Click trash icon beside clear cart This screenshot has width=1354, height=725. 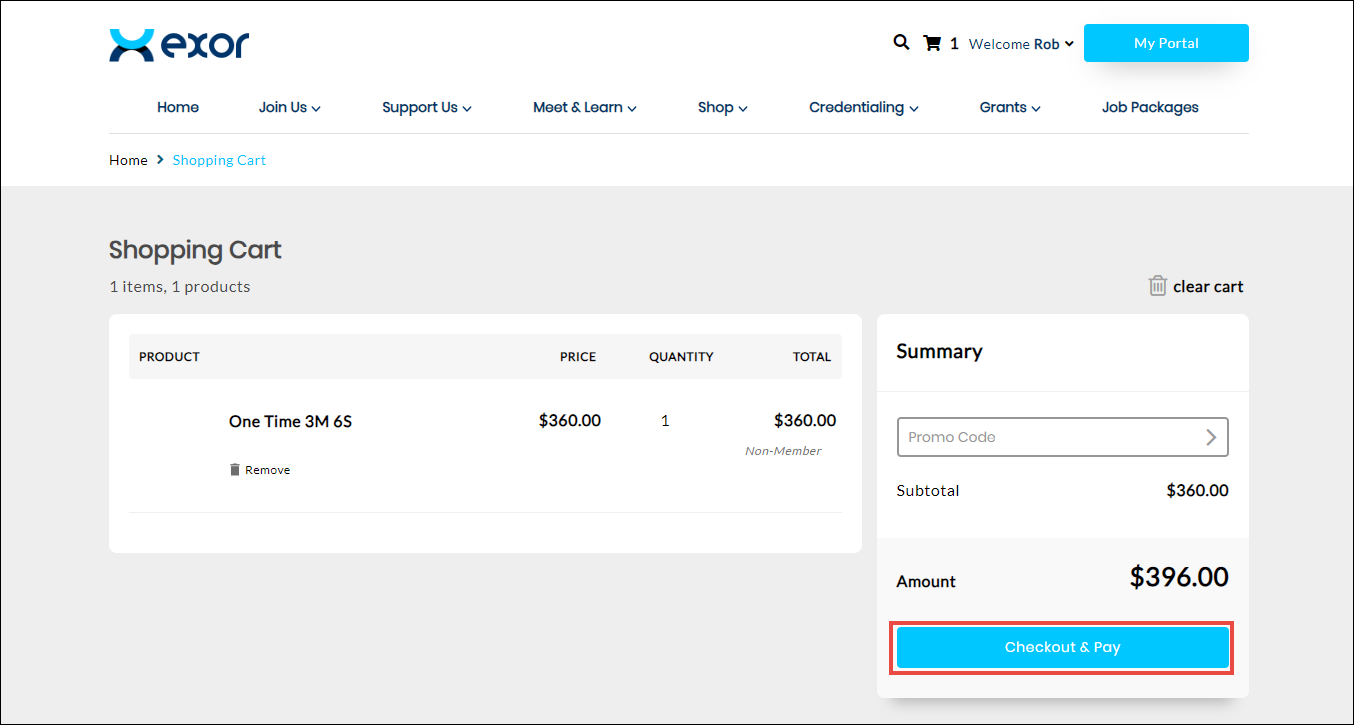(1157, 286)
